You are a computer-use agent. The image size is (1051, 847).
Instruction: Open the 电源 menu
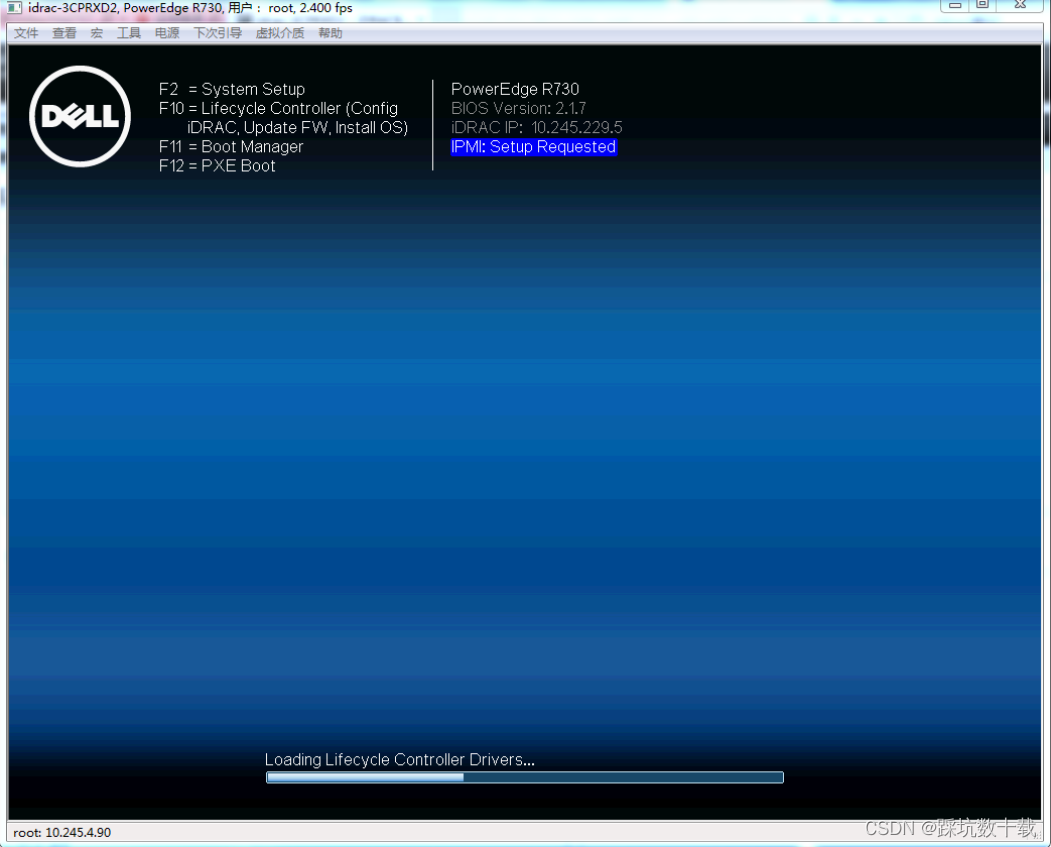167,33
